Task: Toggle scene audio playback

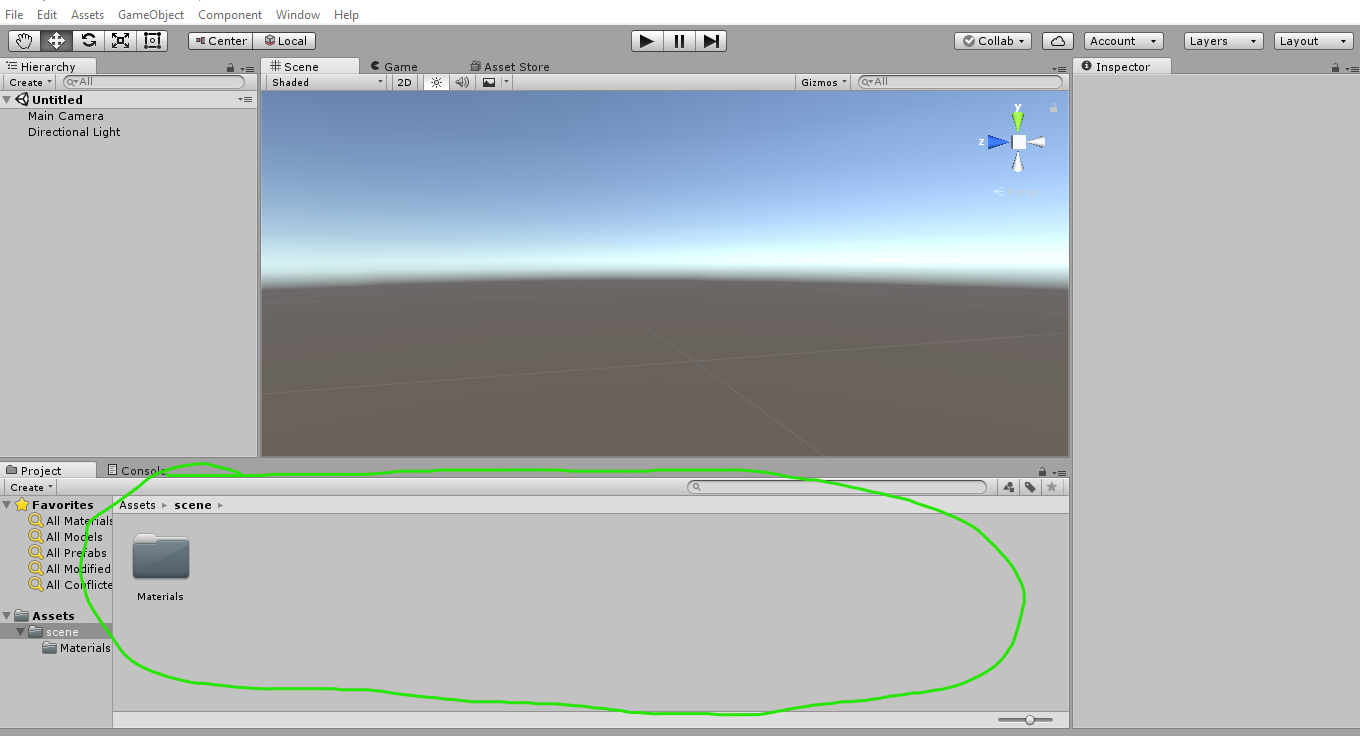Action: point(462,82)
